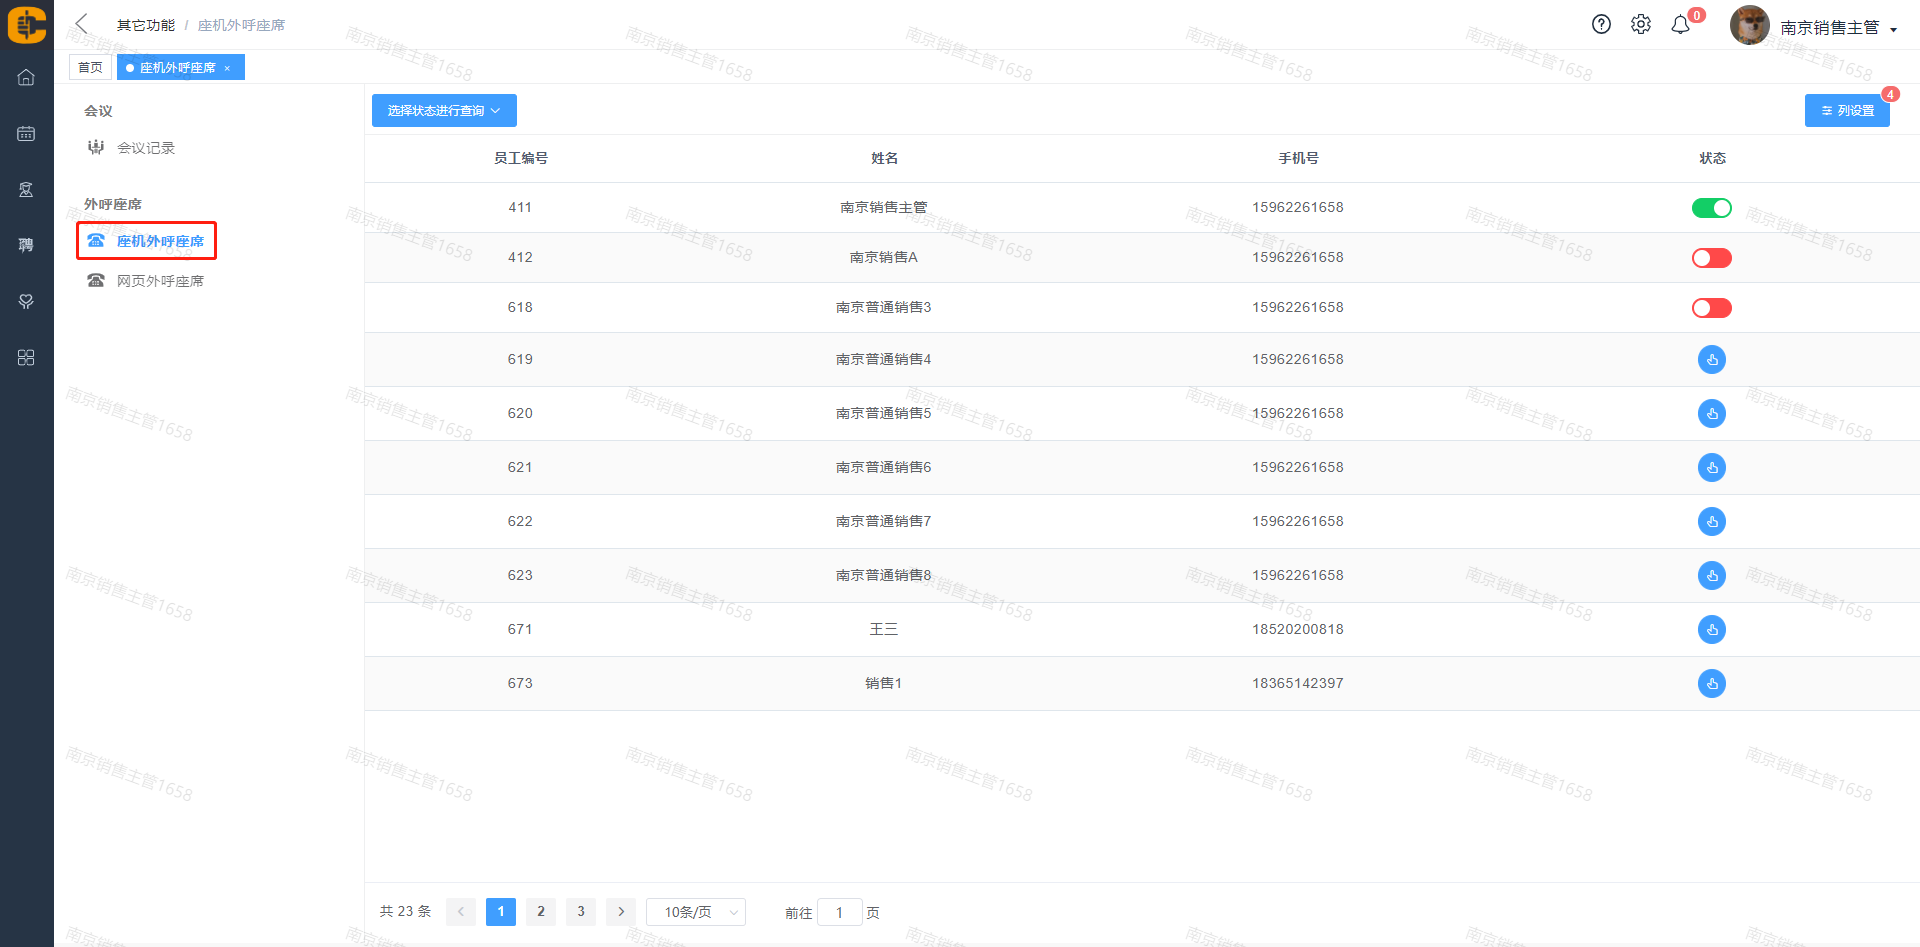Click the help question mark icon

(x=1601, y=25)
